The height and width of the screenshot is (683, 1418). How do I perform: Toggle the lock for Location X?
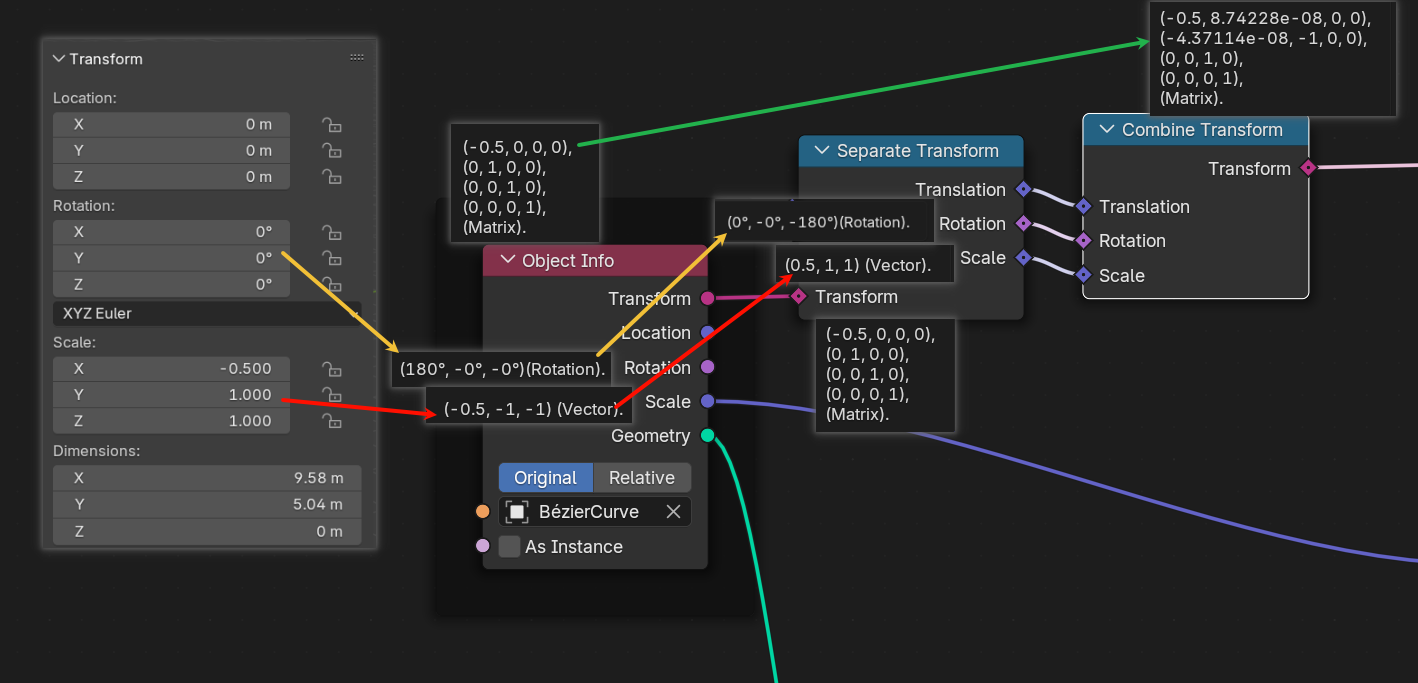331,125
